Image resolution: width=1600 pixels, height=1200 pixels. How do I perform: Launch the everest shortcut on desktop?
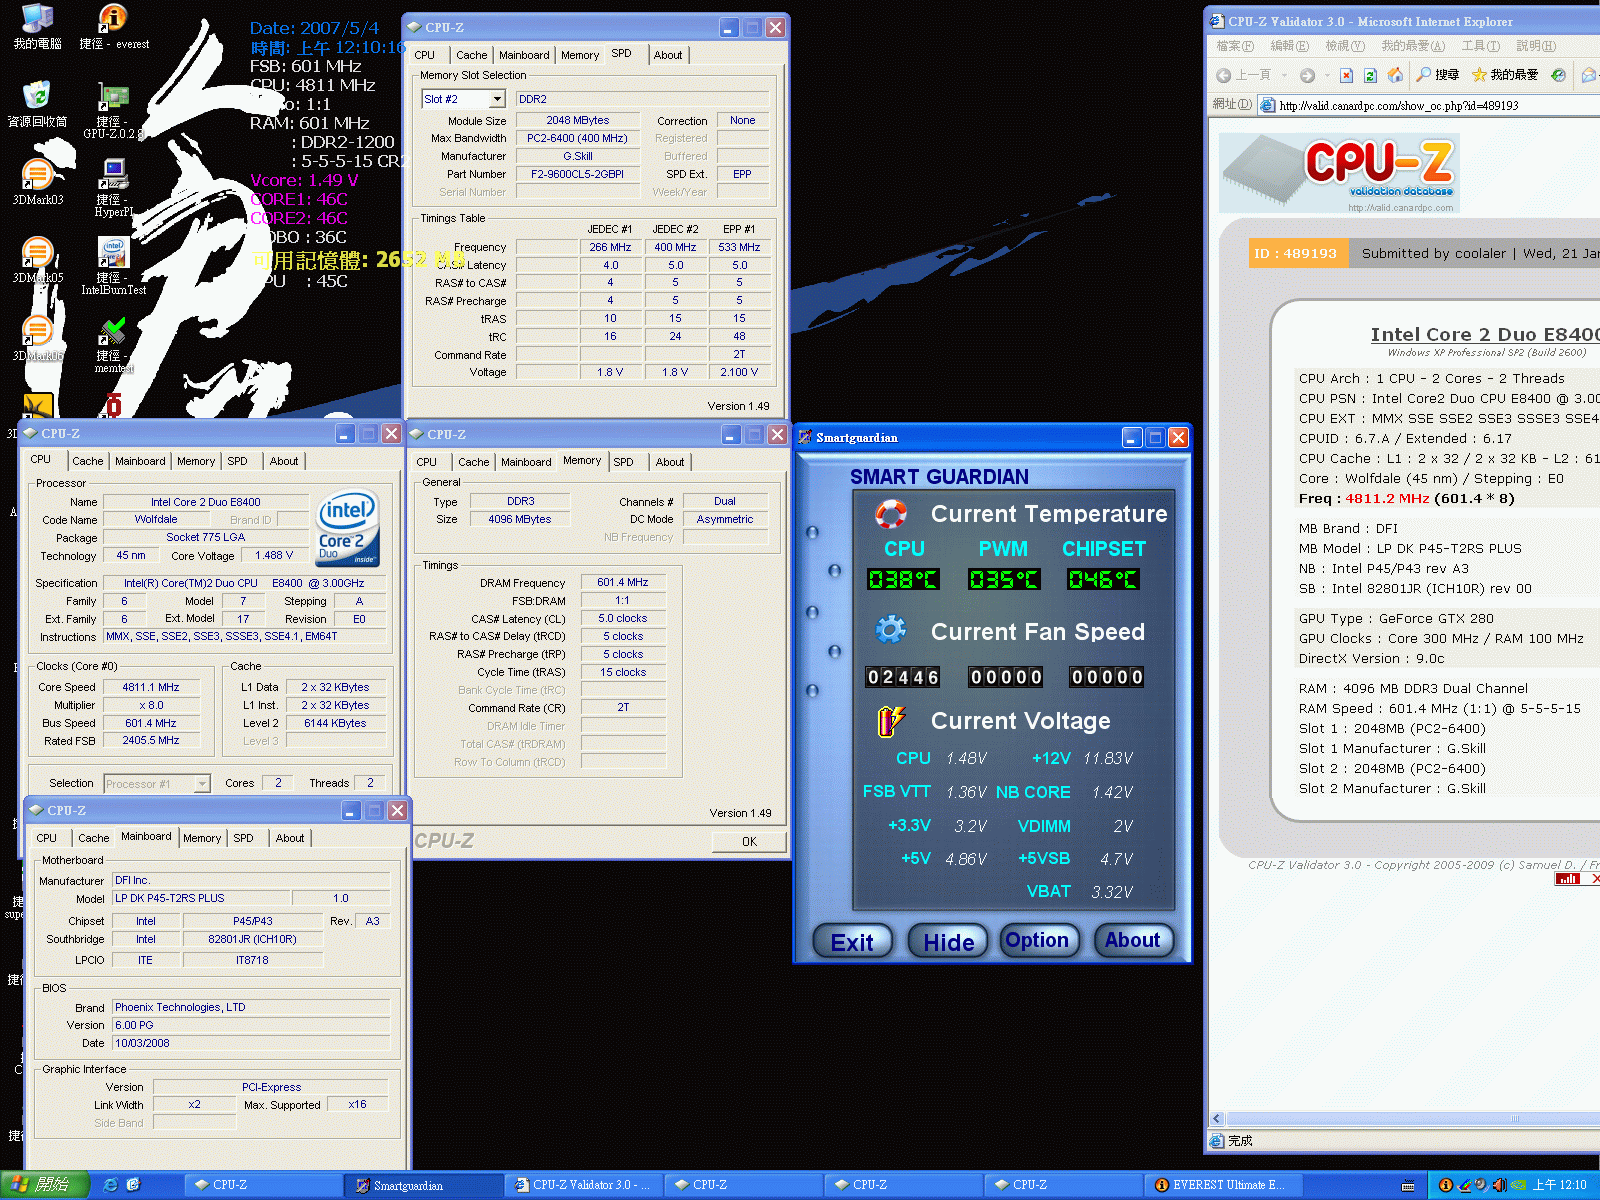pyautogui.click(x=114, y=27)
